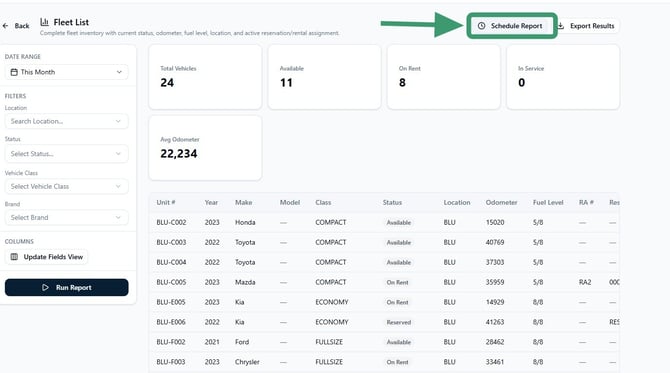670x373 pixels.
Task: Sort by the Odometer column header
Action: pyautogui.click(x=501, y=203)
